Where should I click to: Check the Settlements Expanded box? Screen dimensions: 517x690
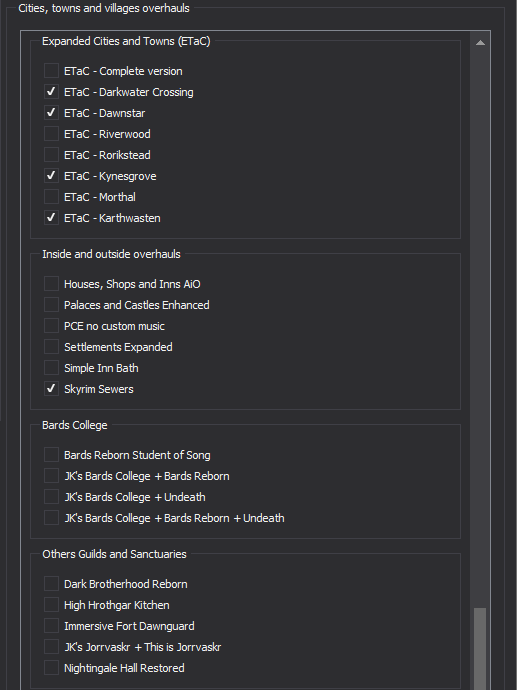[51, 346]
